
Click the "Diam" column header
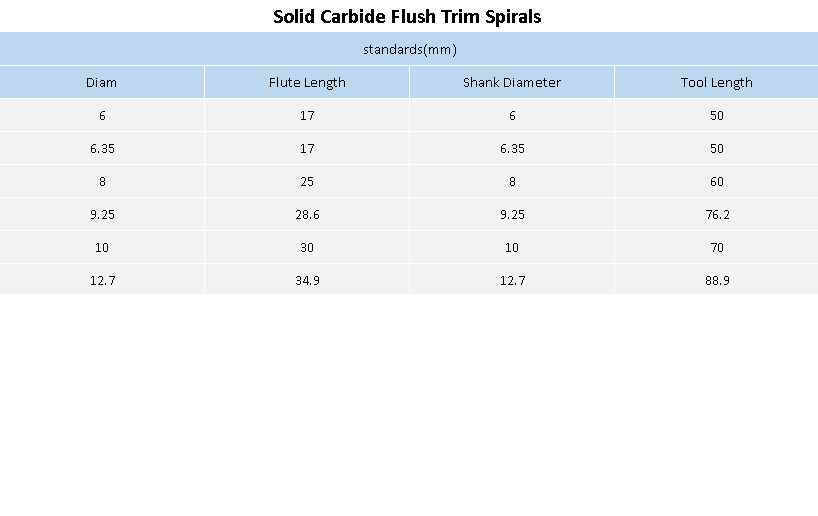click(x=102, y=82)
